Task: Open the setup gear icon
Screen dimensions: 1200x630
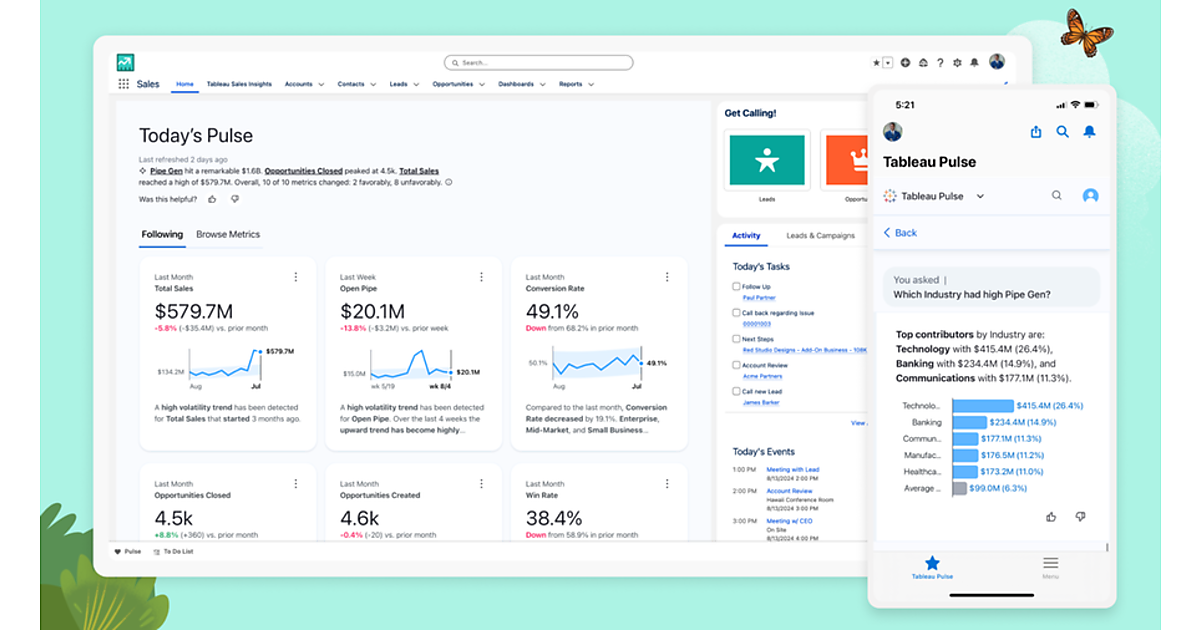Action: point(957,62)
